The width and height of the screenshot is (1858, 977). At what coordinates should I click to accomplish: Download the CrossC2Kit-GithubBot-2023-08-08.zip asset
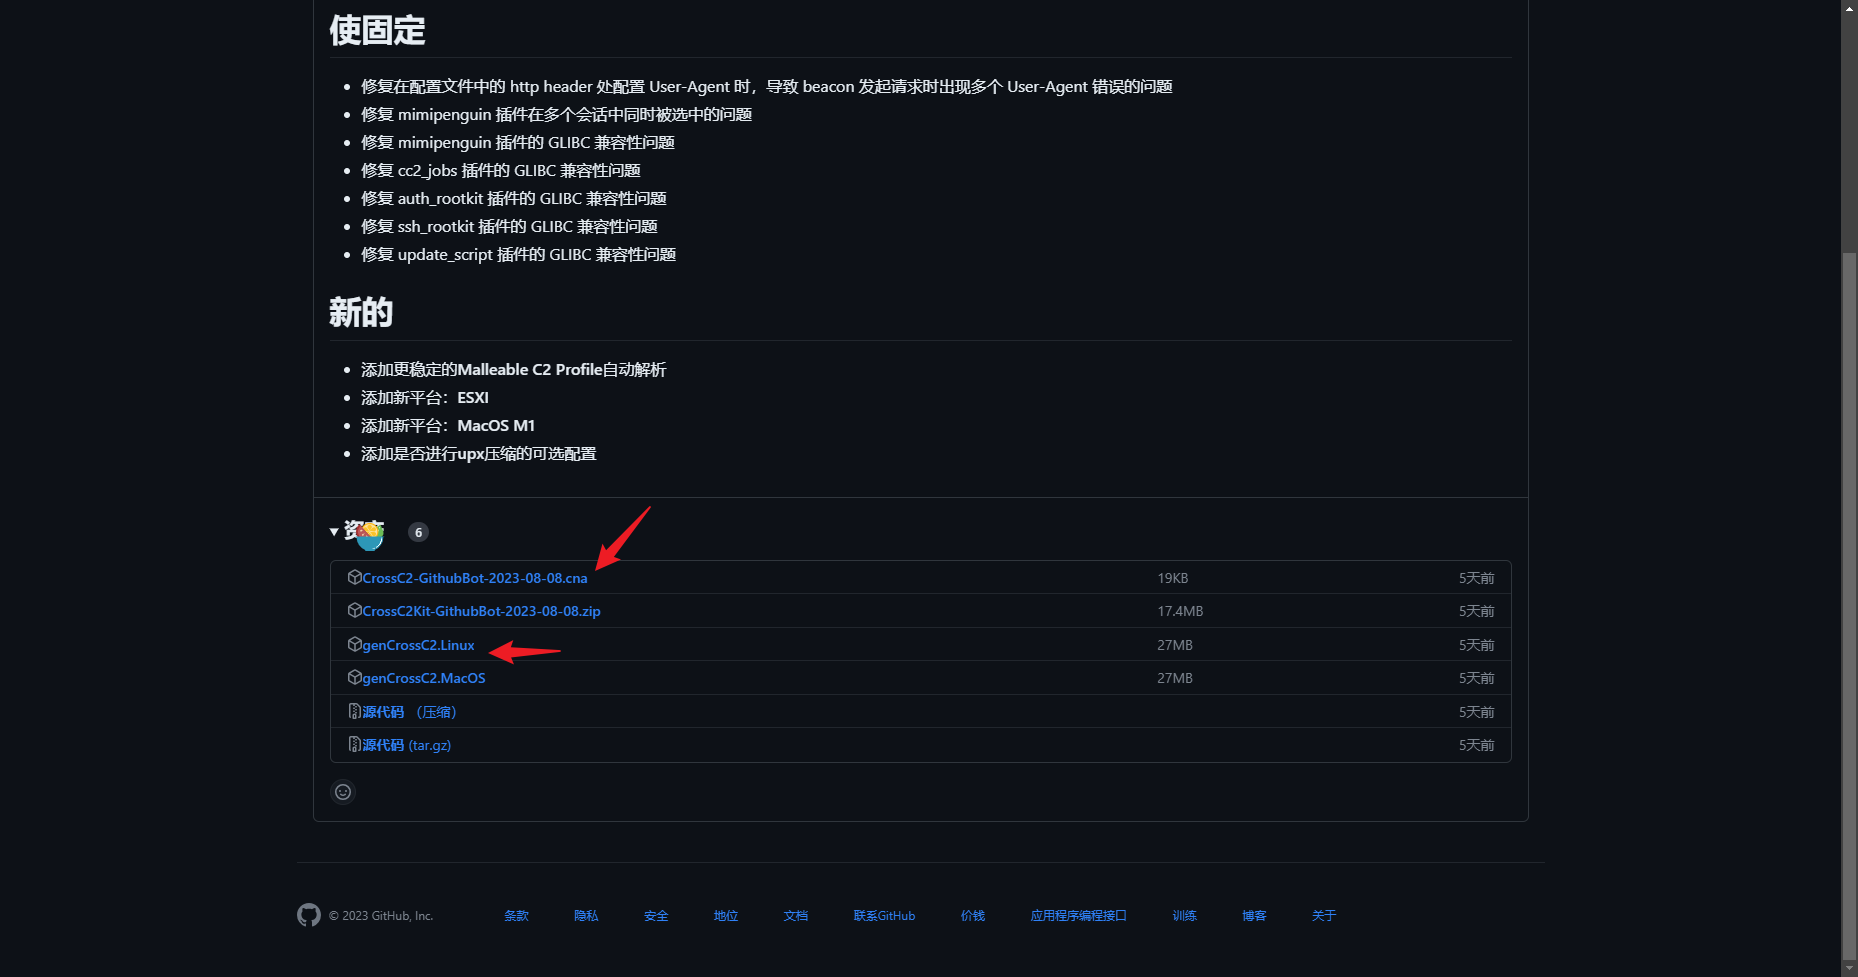click(x=482, y=610)
